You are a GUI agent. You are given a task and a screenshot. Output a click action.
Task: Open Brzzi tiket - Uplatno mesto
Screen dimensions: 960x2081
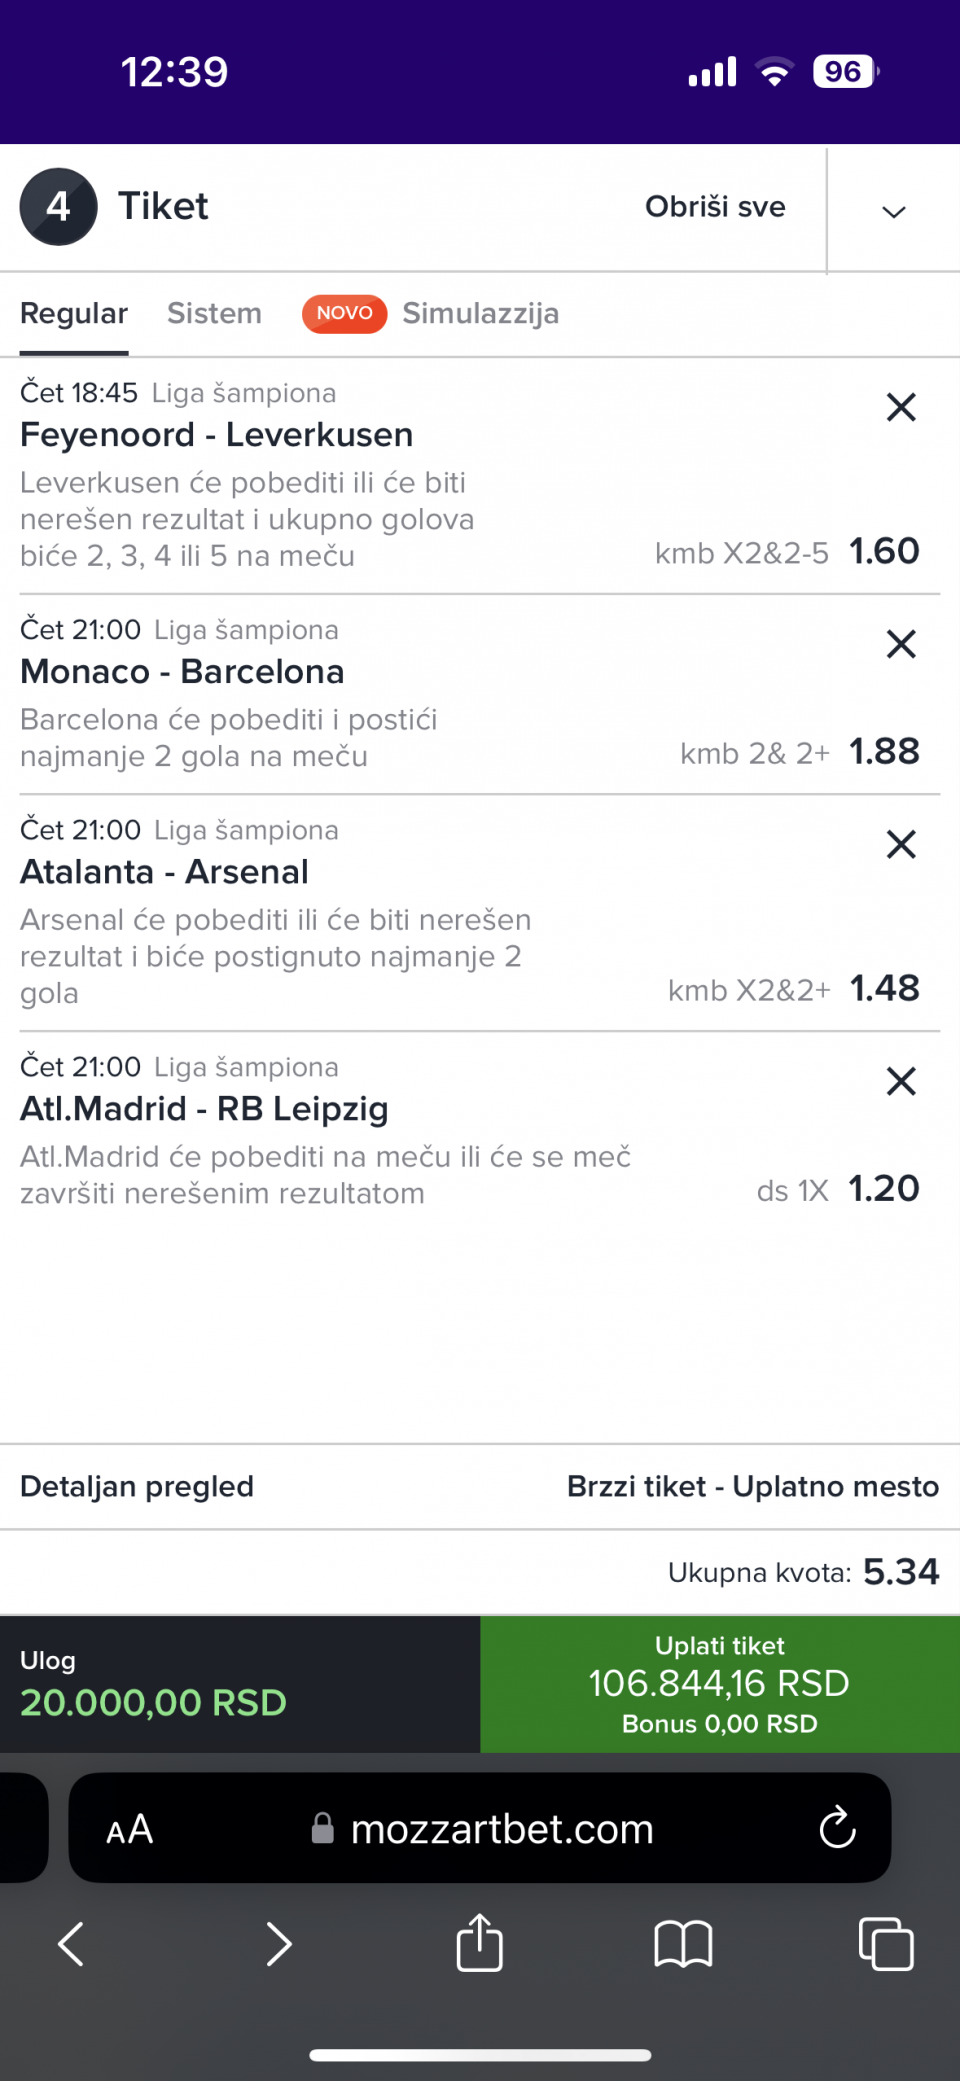click(752, 1487)
